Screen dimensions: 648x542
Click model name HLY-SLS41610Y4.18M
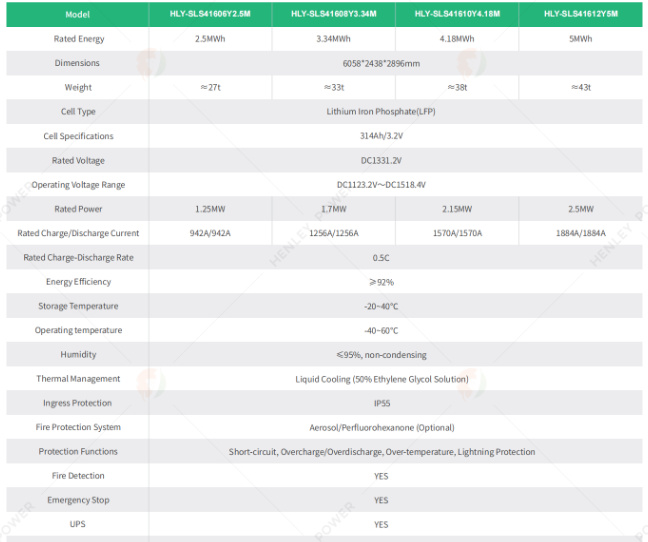pyautogui.click(x=457, y=14)
